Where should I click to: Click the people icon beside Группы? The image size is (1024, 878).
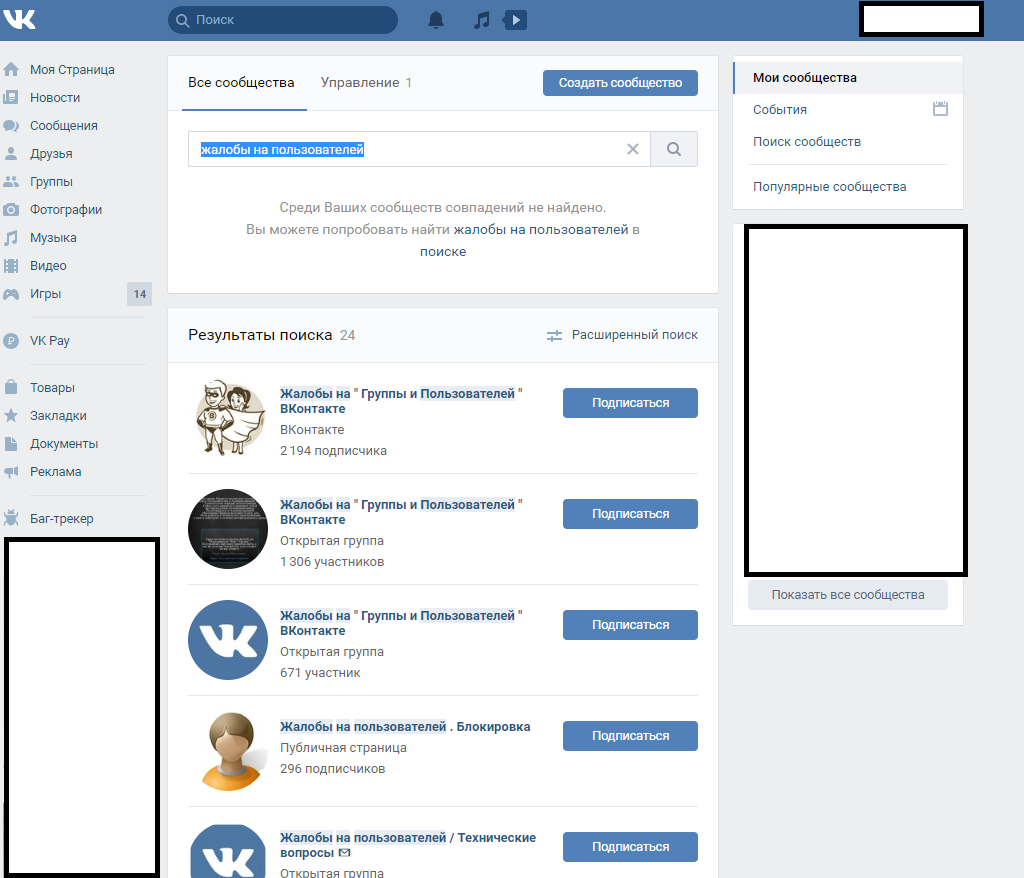pyautogui.click(x=11, y=182)
